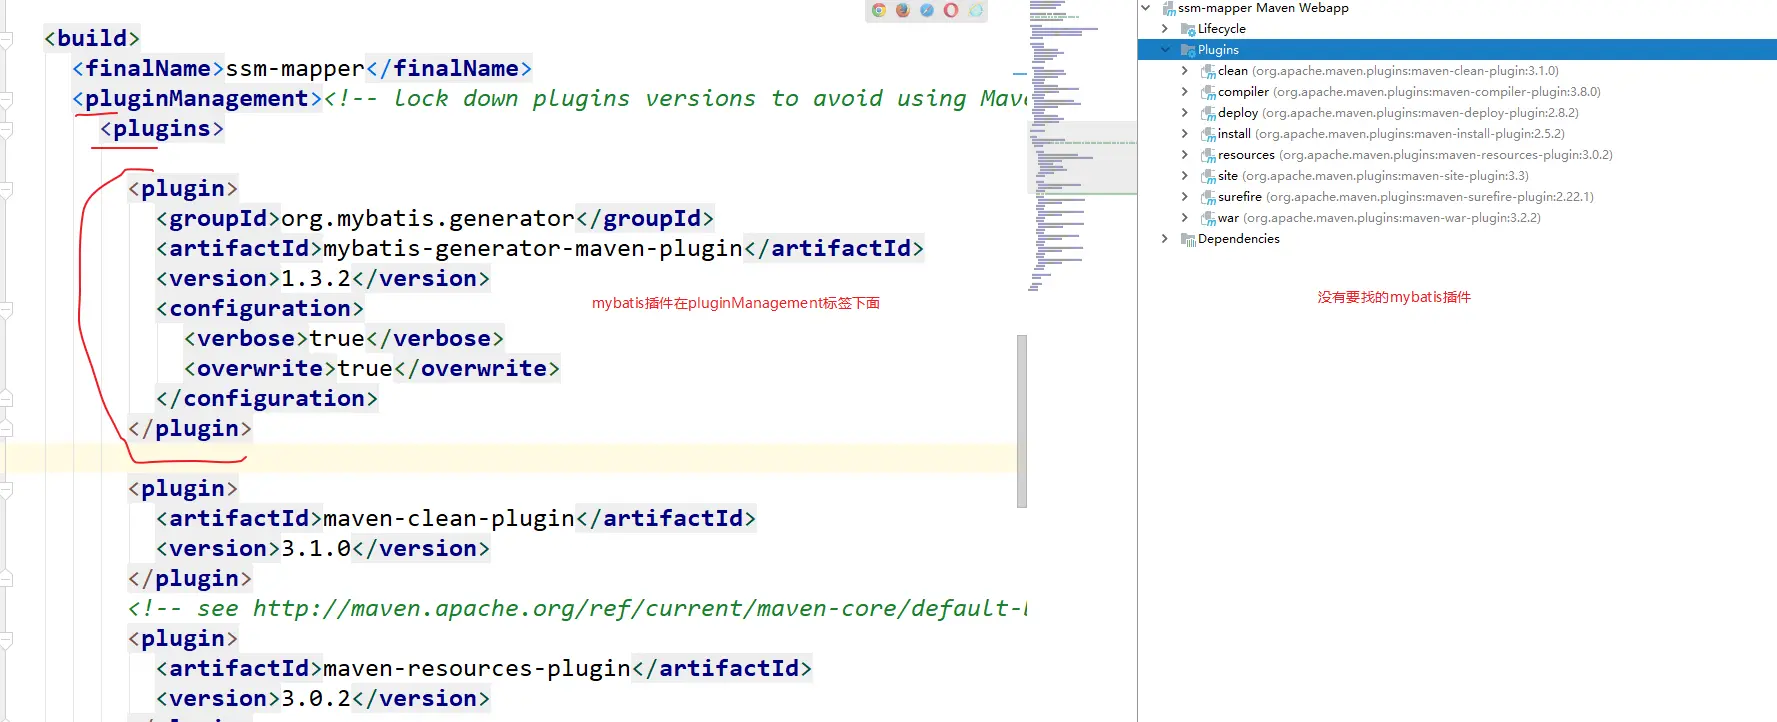Click the site plugin's Maven icon
This screenshot has width=1777, height=722.
coord(1208,176)
